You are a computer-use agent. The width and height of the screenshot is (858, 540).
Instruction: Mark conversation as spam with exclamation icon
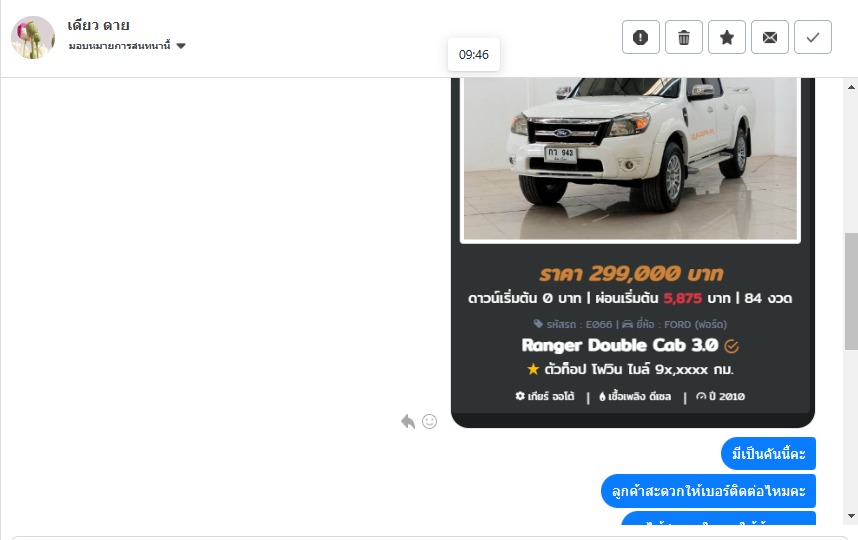point(640,37)
